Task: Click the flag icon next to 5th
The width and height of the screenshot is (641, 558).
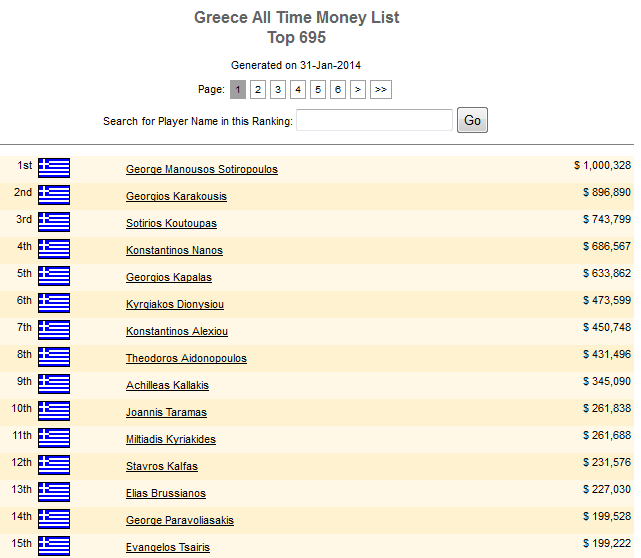Action: (x=54, y=276)
